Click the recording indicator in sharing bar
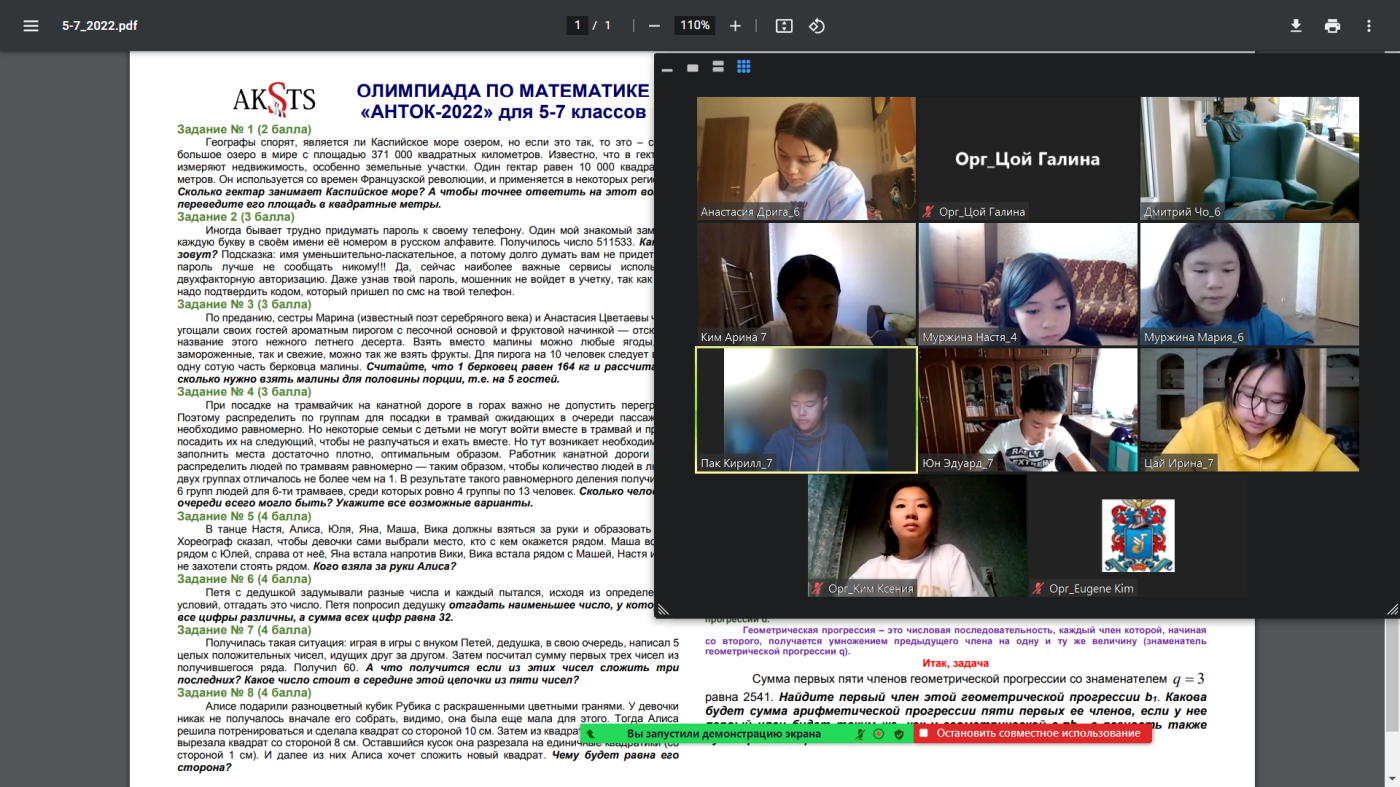This screenshot has height=787, width=1400. coord(879,734)
